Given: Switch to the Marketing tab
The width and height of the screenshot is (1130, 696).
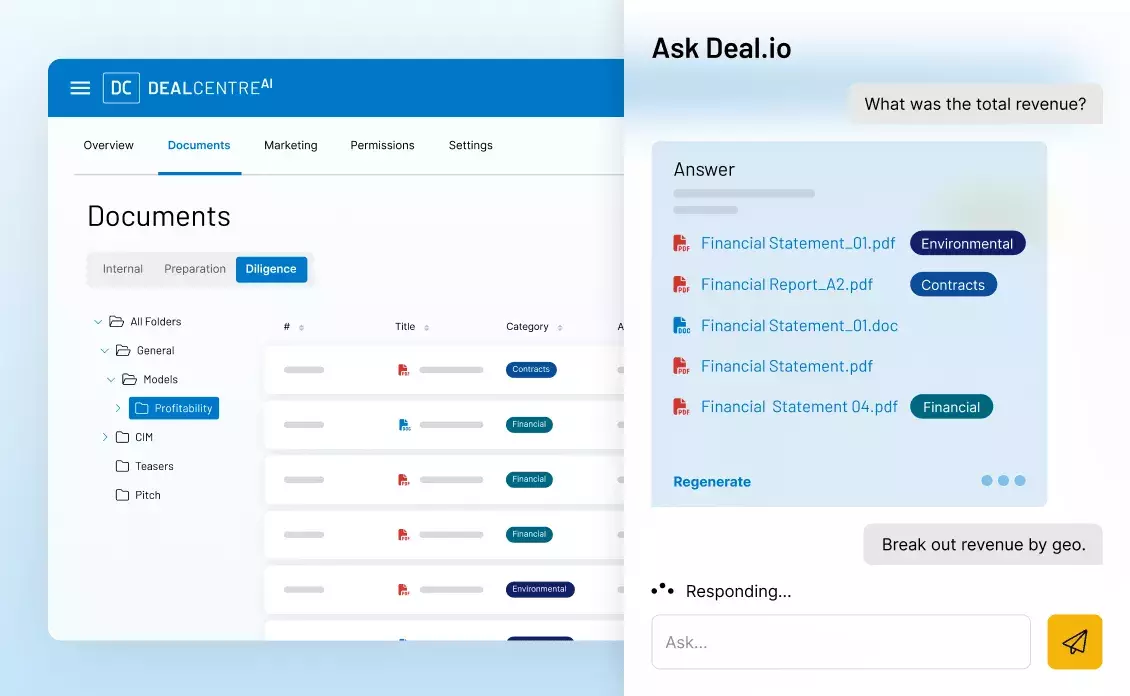Looking at the screenshot, I should tap(290, 145).
